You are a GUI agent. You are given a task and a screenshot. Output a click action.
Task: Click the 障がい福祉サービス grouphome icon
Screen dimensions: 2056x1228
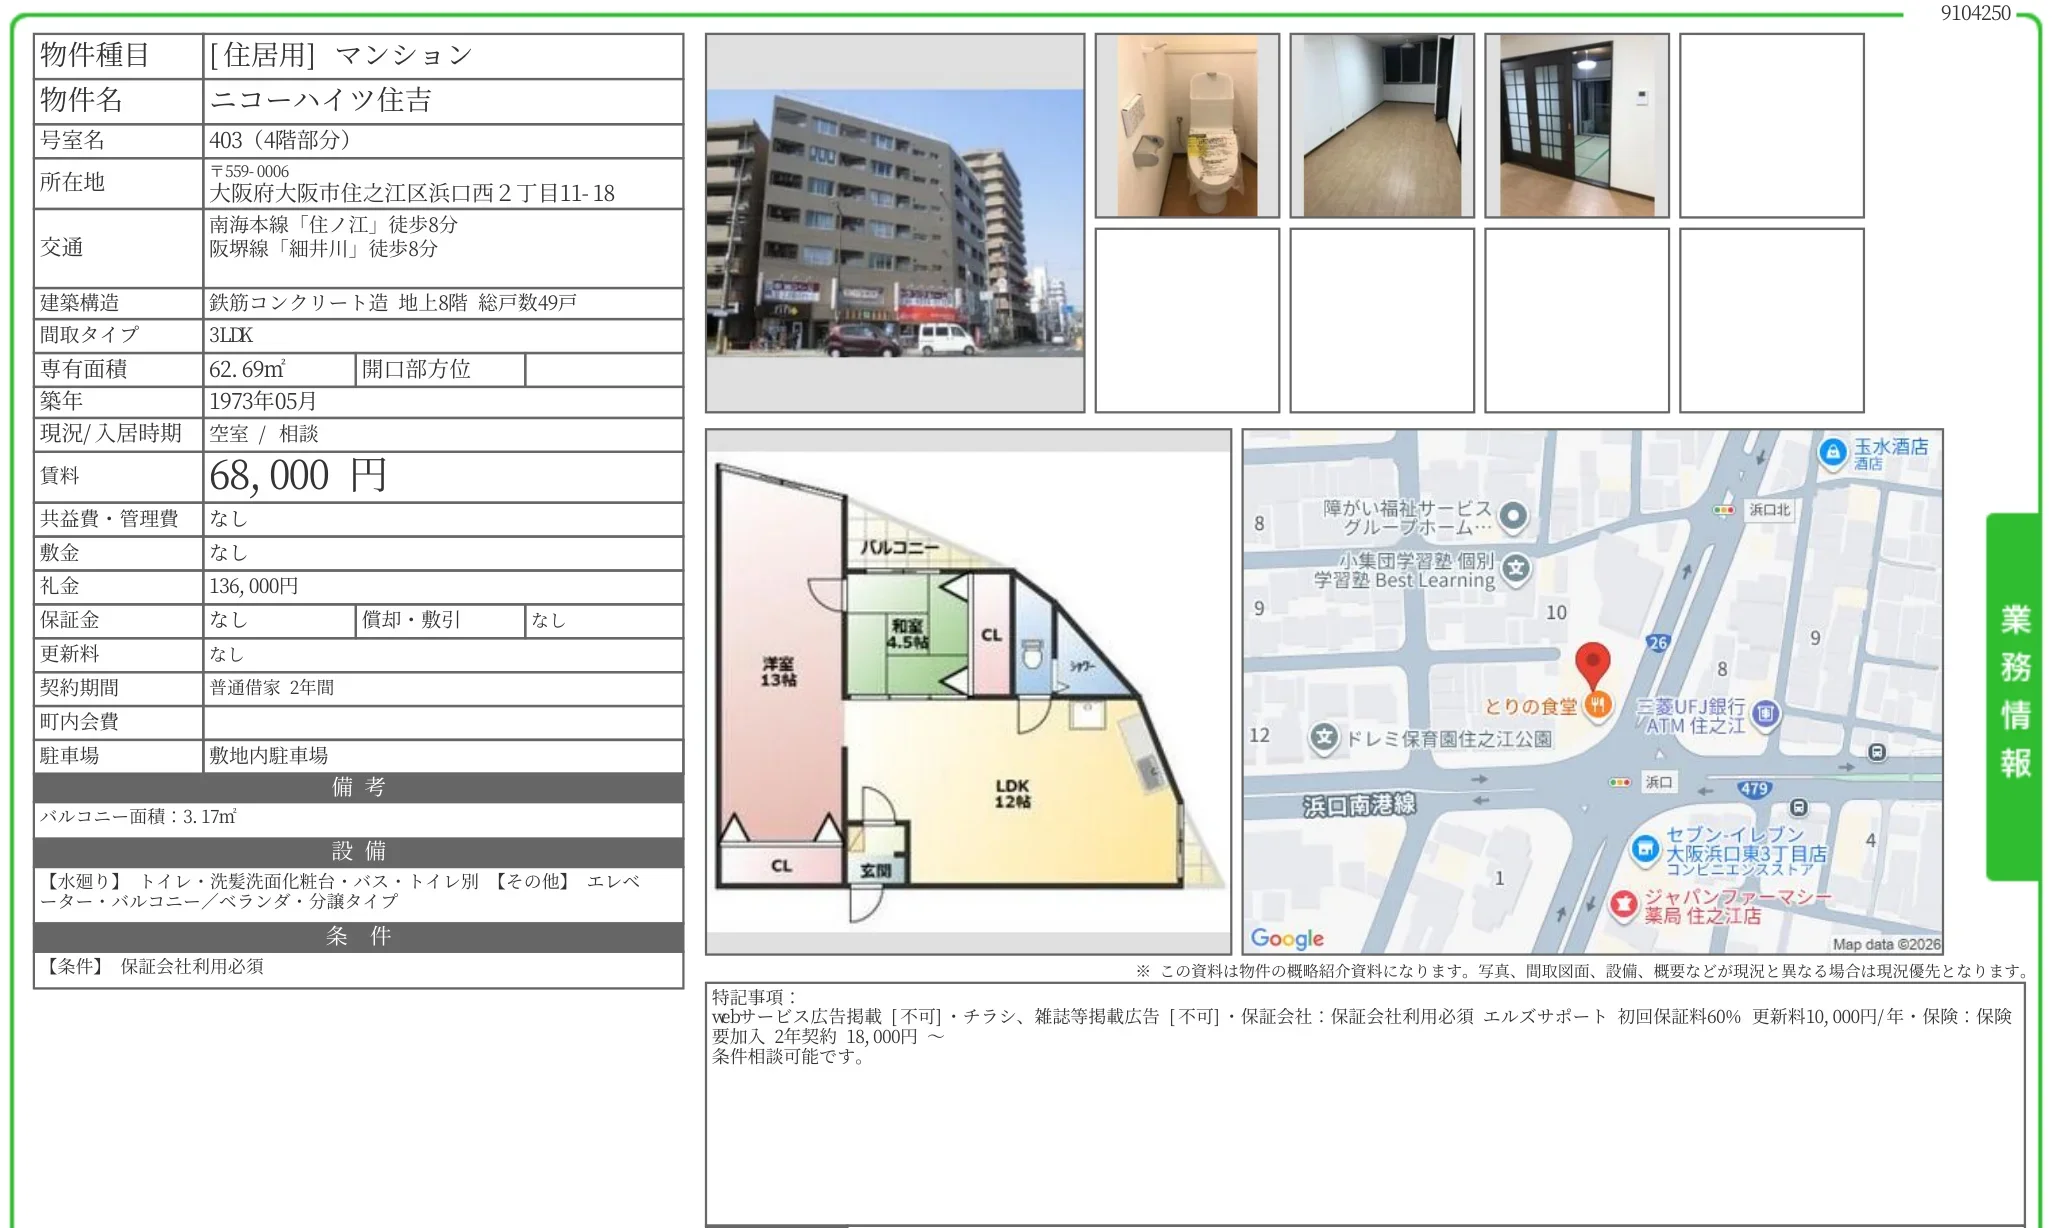coord(1513,518)
